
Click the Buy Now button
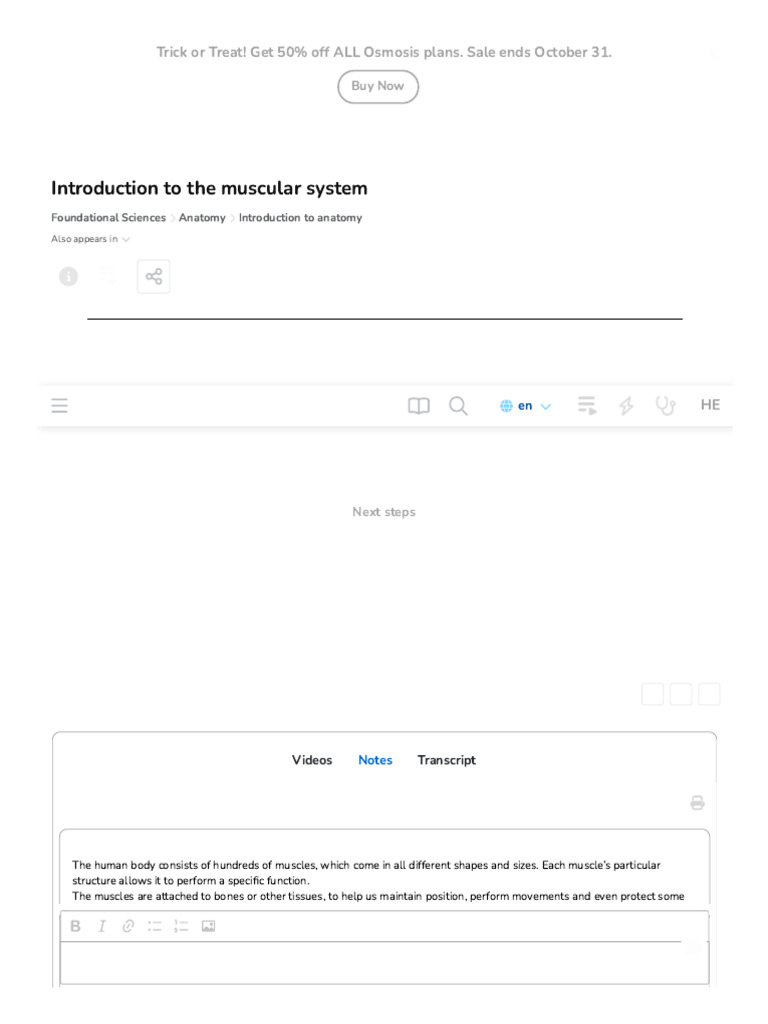[377, 86]
